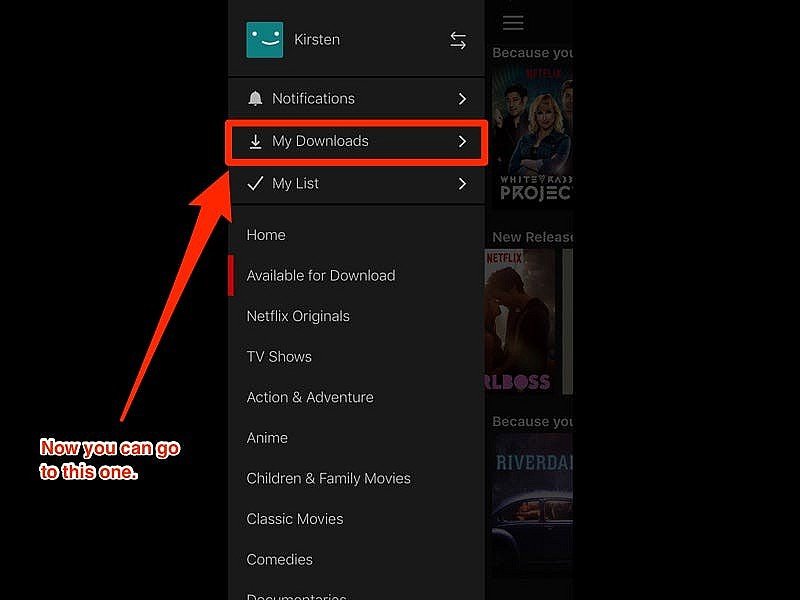Browse the Comedies category

(279, 560)
